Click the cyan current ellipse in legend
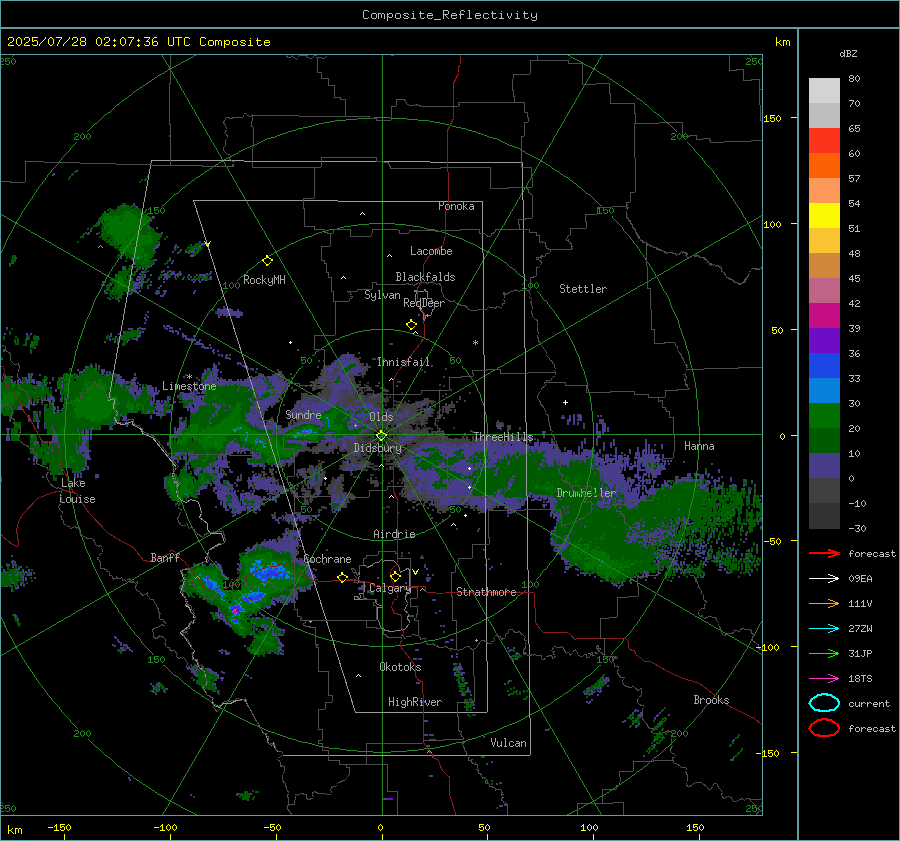900x841 pixels. (x=824, y=703)
